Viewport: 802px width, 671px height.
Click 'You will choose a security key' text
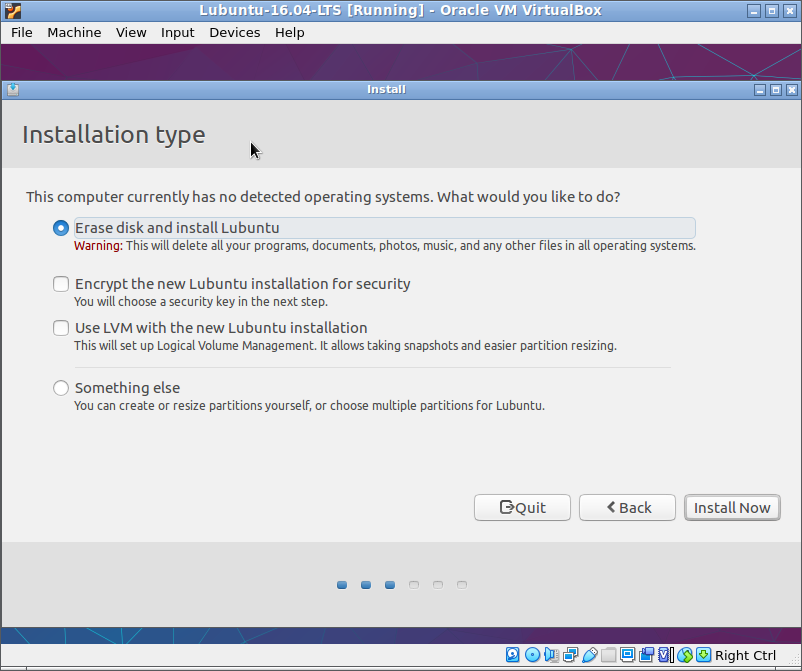[x=201, y=302]
